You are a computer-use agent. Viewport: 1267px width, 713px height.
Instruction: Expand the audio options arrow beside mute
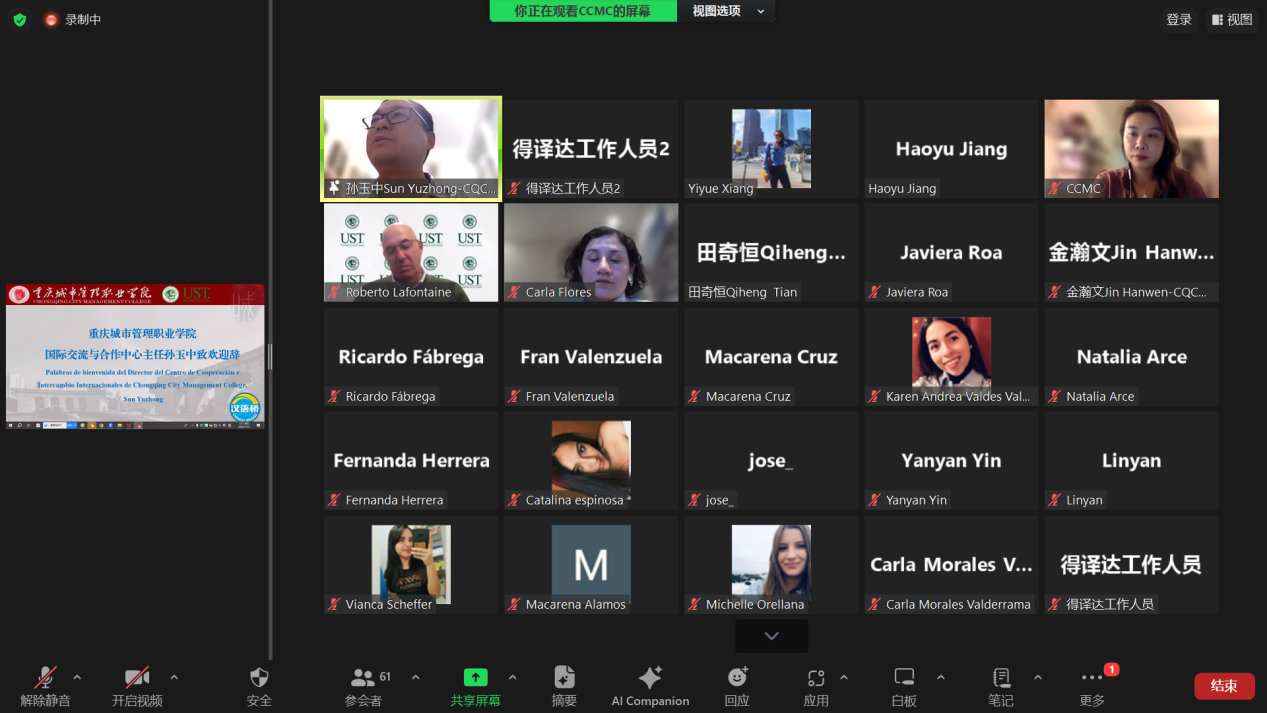(77, 677)
